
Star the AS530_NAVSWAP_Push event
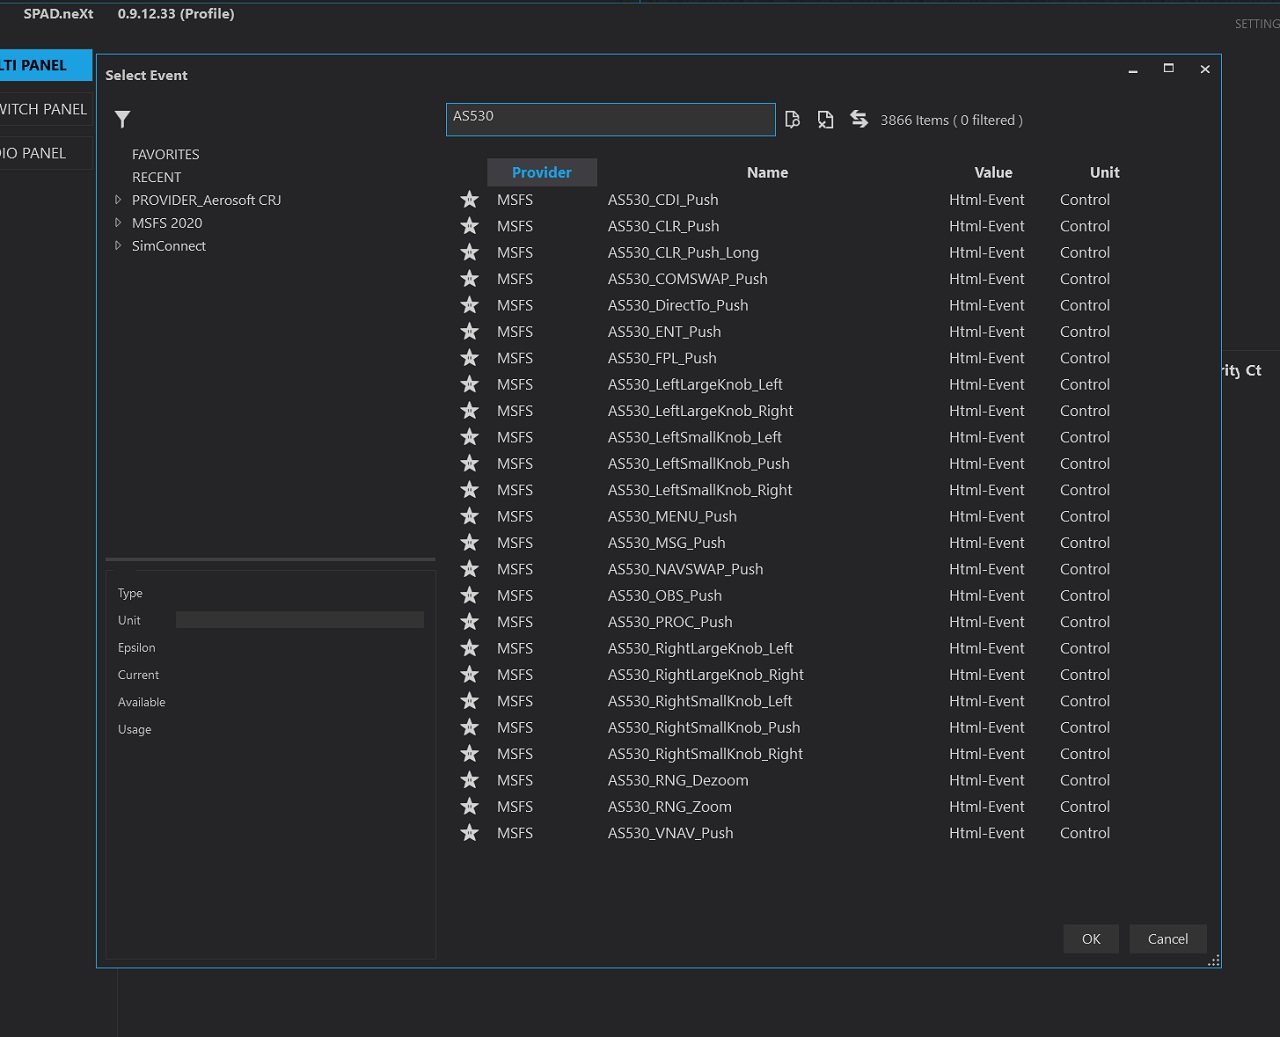pyautogui.click(x=469, y=569)
